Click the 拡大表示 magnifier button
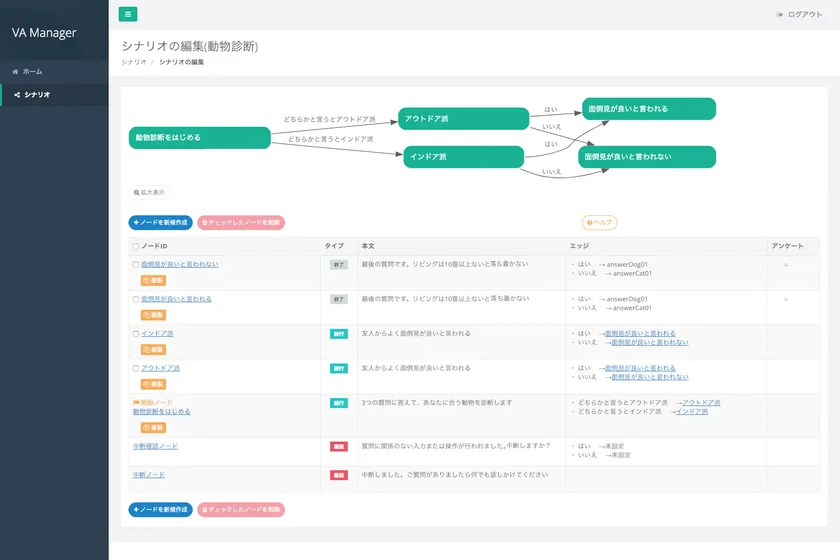The width and height of the screenshot is (840, 560). coord(149,192)
